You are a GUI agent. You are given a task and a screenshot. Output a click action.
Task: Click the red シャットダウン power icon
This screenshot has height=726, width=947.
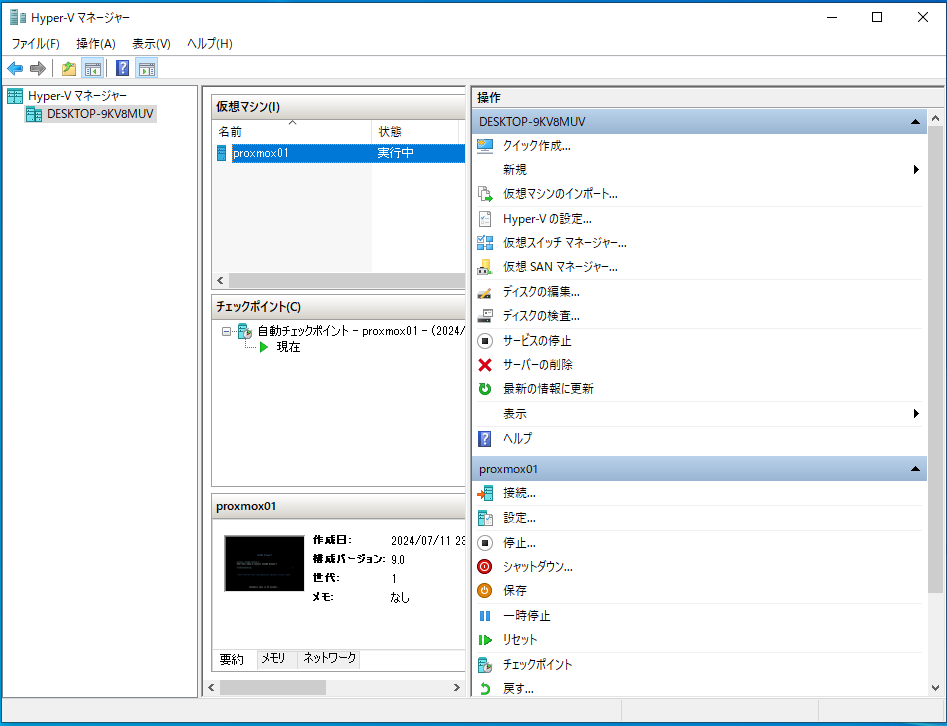(x=486, y=567)
